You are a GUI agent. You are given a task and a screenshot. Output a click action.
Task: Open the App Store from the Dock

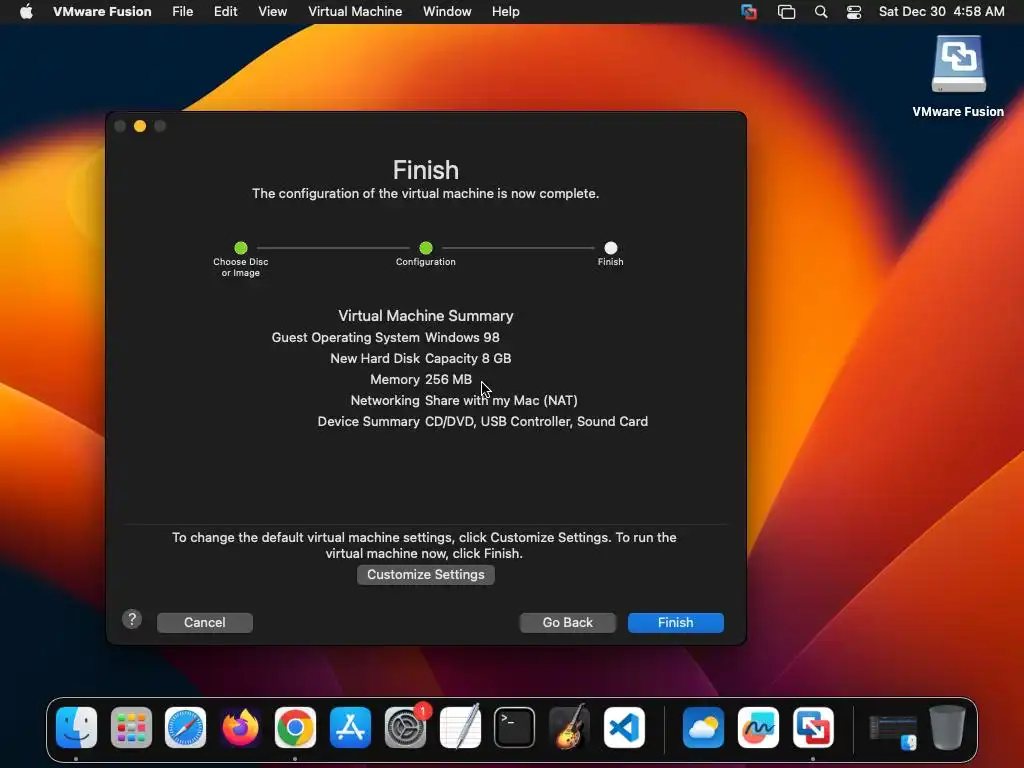(x=350, y=727)
